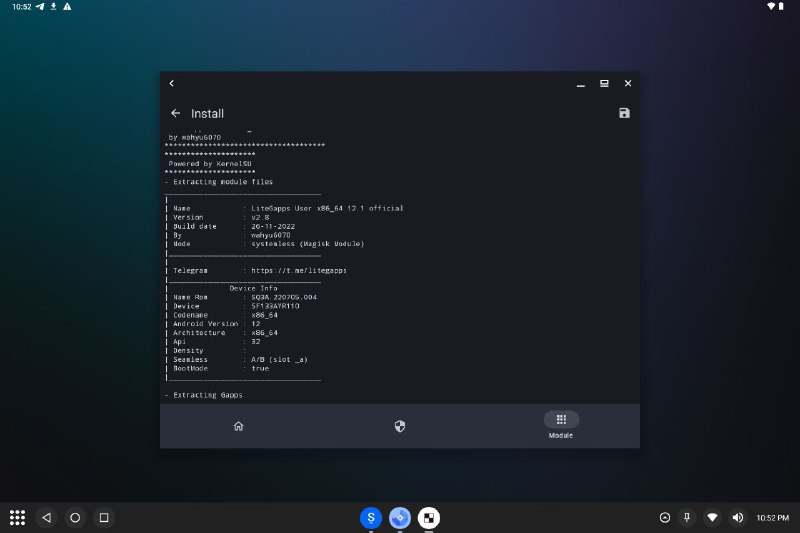Tap the taskbar back triangle button
Screen dimensions: 800x533
point(46,518)
